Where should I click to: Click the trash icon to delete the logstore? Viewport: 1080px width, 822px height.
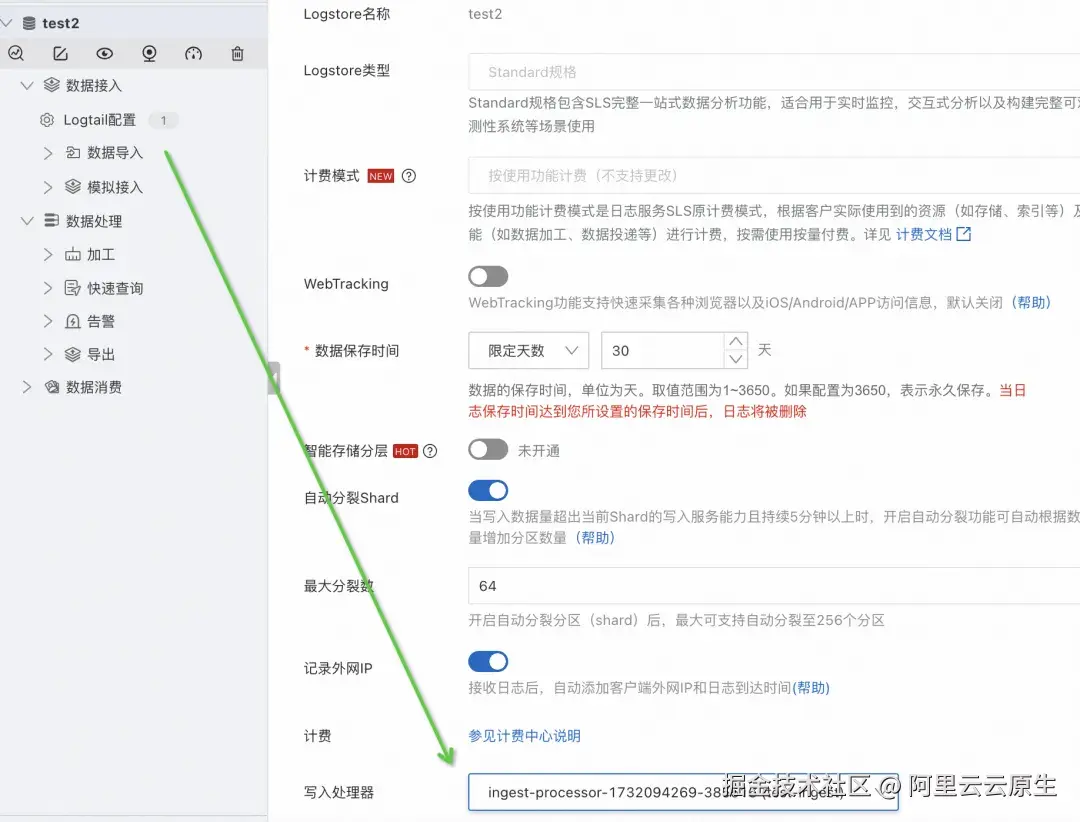tap(237, 53)
